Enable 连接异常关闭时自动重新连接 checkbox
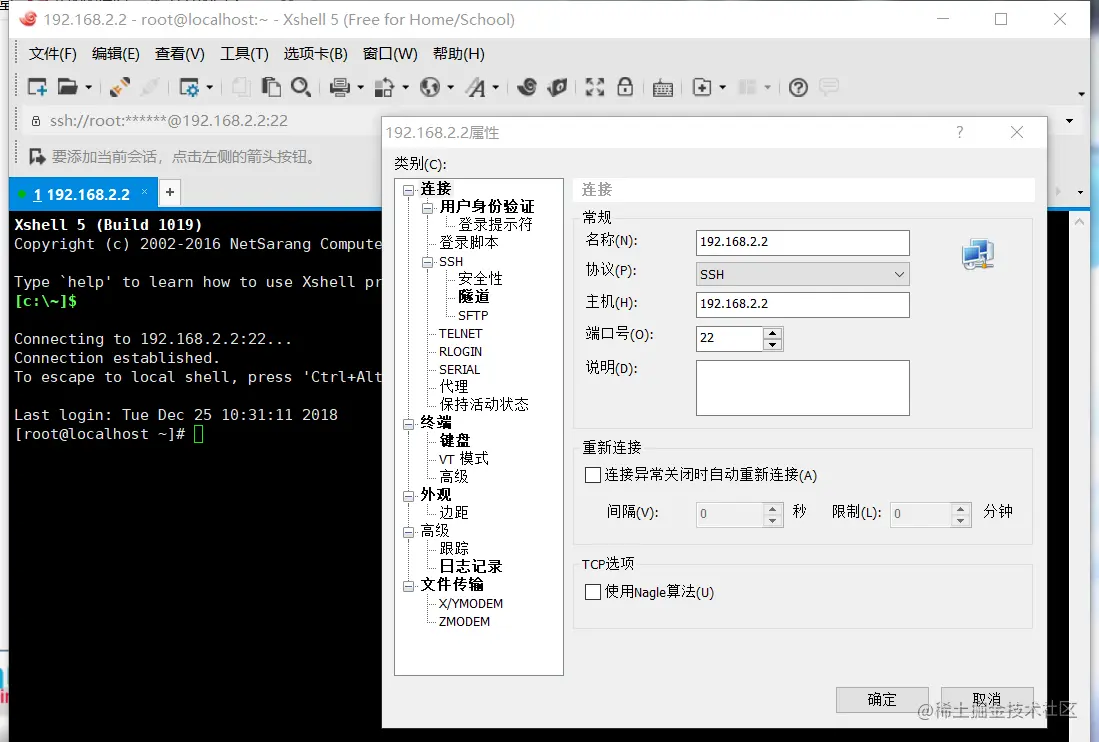The width and height of the screenshot is (1099, 742). click(x=593, y=475)
